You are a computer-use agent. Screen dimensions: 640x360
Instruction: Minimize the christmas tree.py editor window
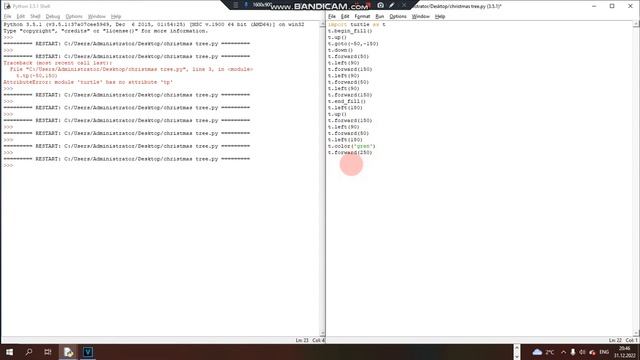click(594, 6)
